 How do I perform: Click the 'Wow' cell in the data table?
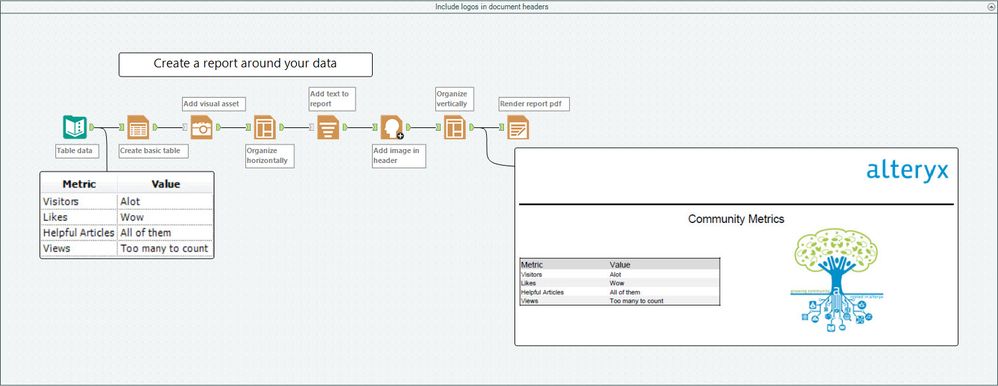(x=165, y=217)
